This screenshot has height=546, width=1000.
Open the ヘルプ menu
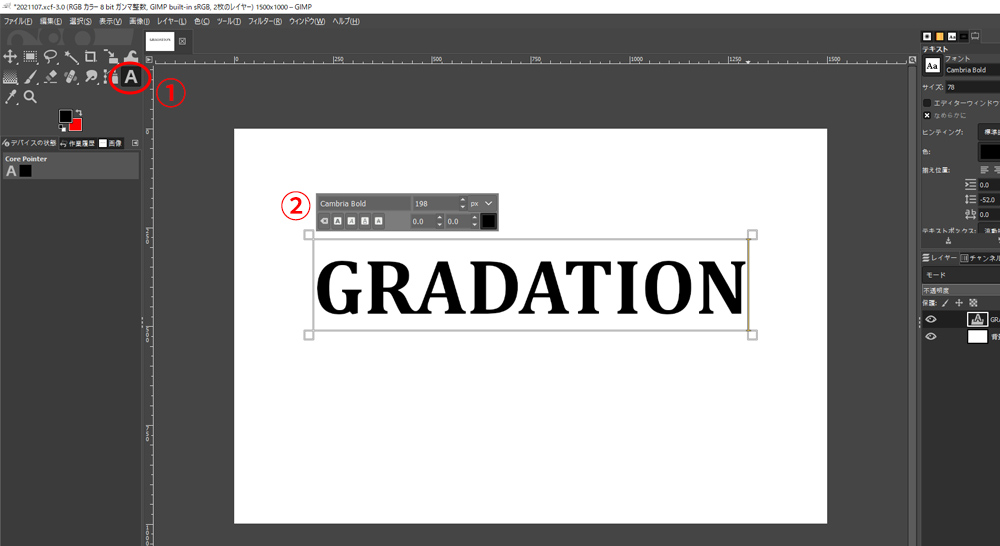tap(346, 21)
